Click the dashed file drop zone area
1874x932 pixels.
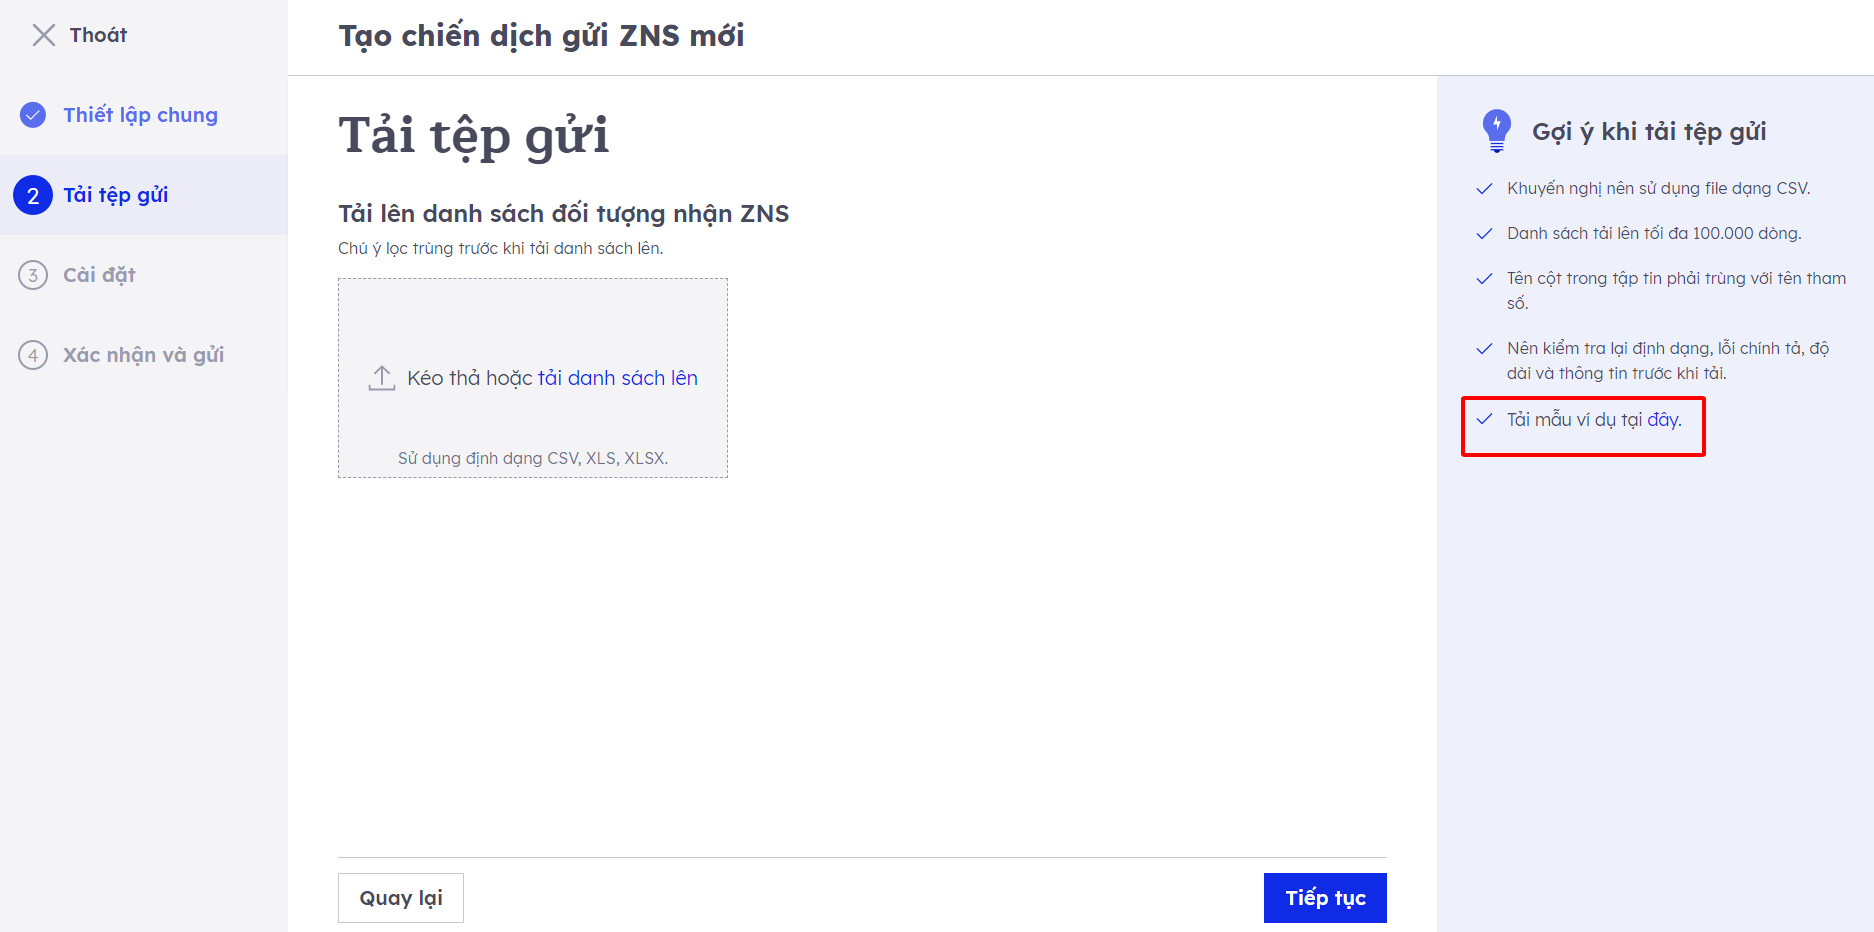[x=533, y=378]
